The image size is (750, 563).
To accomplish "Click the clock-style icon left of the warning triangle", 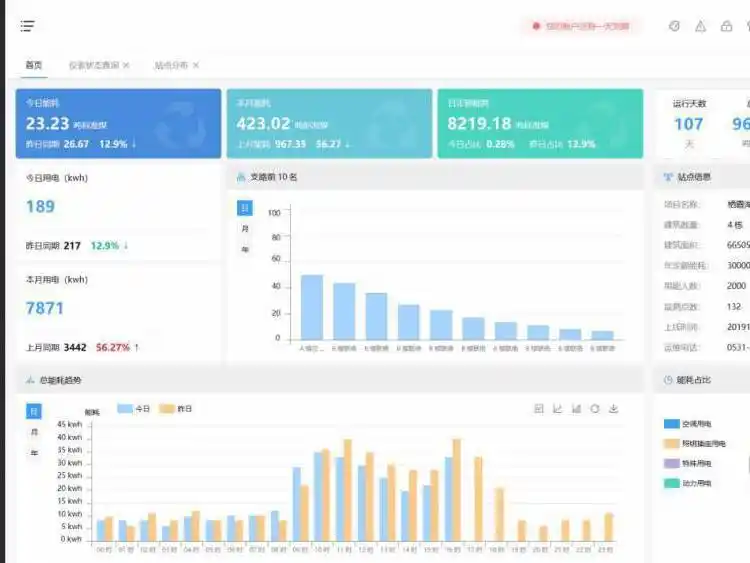I will [x=675, y=26].
